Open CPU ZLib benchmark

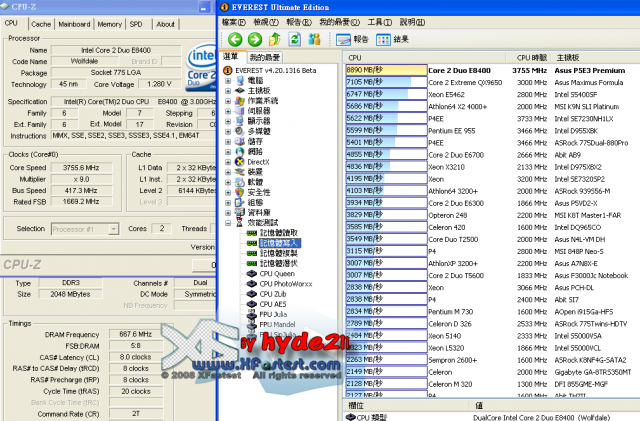[273, 294]
